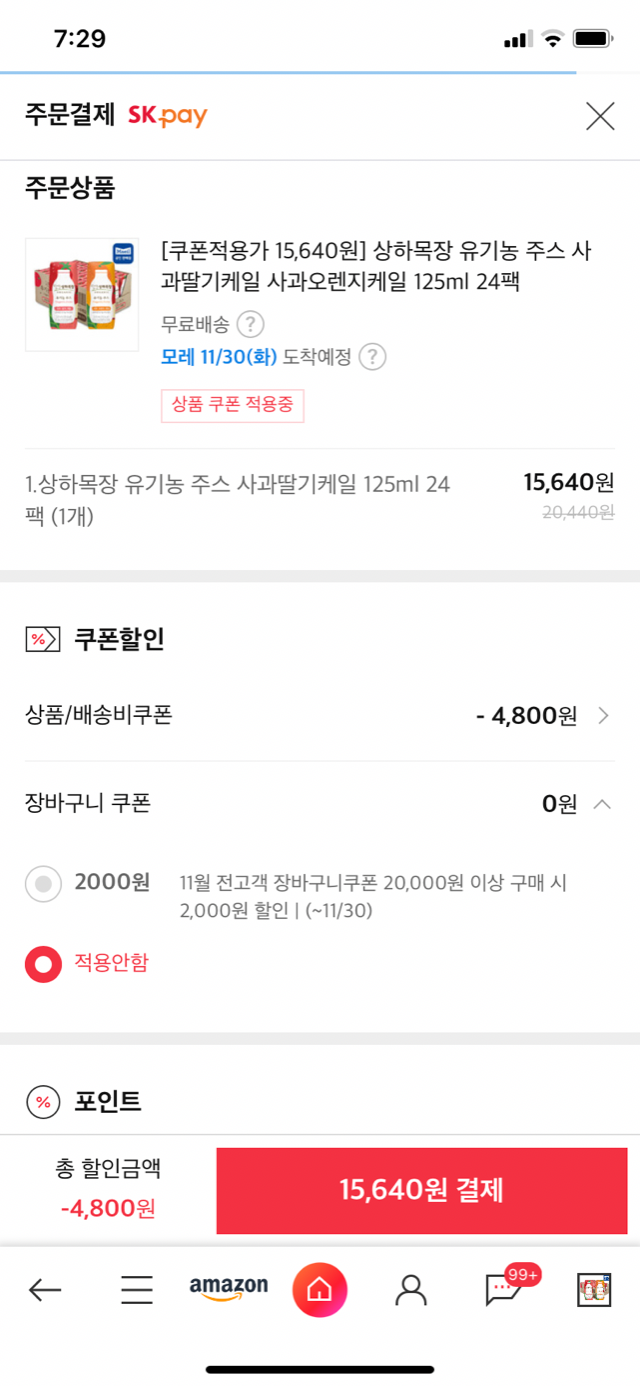640x1386 pixels.
Task: Click the 15,640원 결제 button
Action: point(422,1191)
